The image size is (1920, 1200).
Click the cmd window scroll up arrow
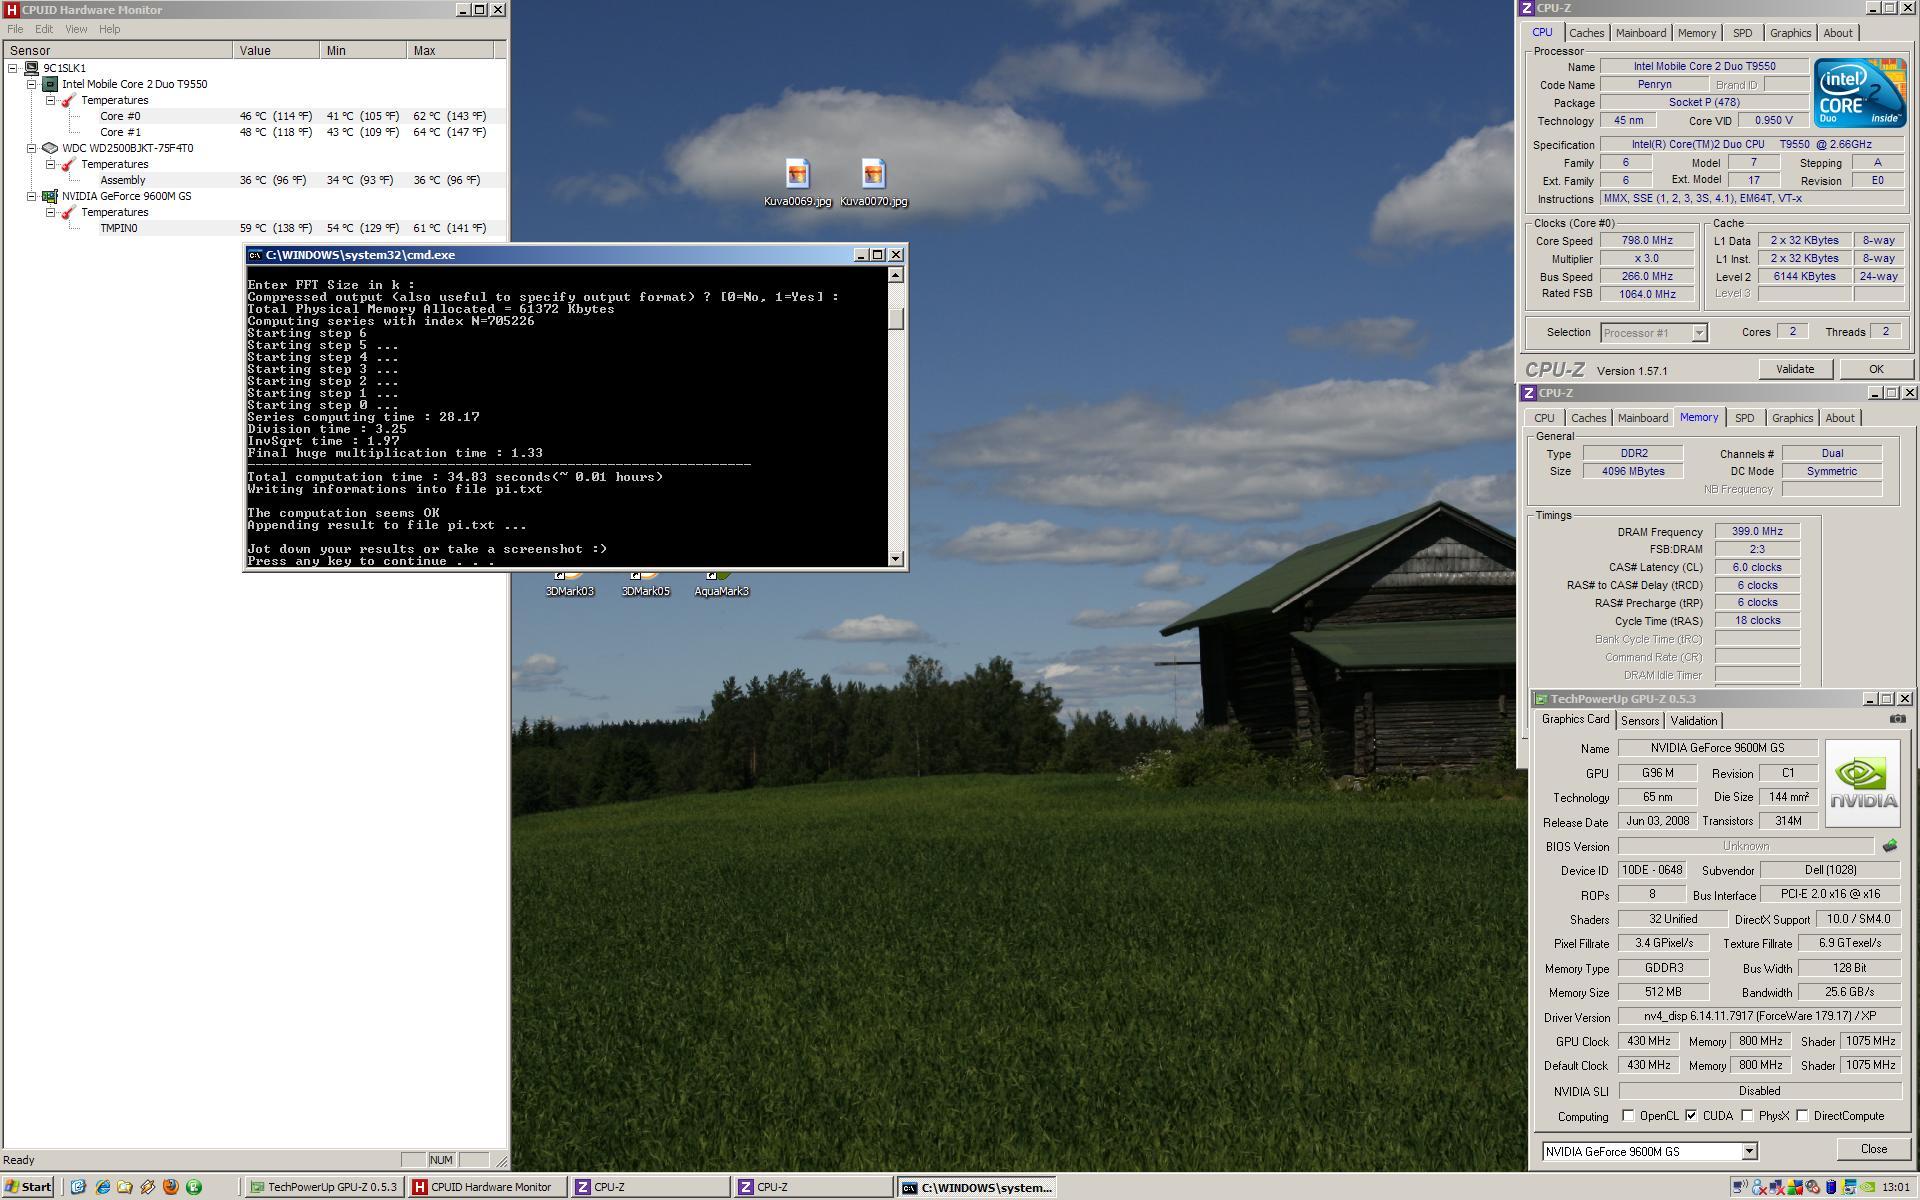(896, 275)
